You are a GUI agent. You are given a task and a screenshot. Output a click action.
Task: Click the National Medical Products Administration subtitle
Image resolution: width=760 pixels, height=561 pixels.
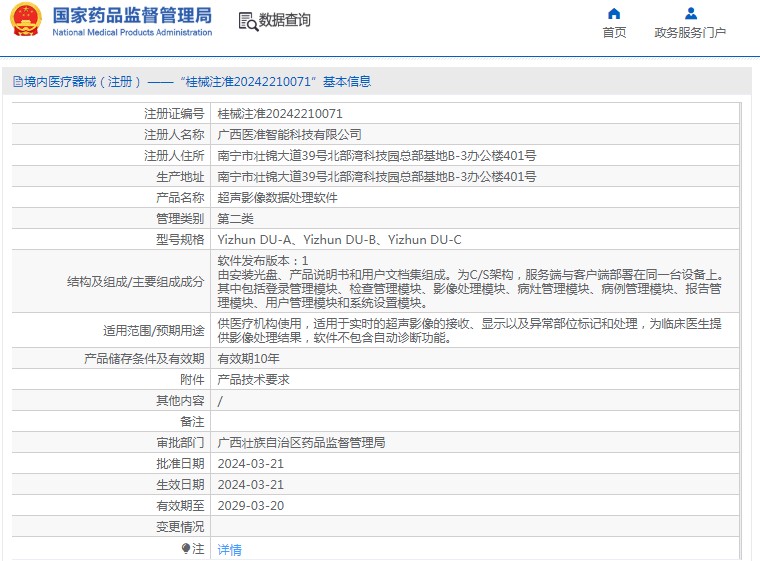click(132, 32)
